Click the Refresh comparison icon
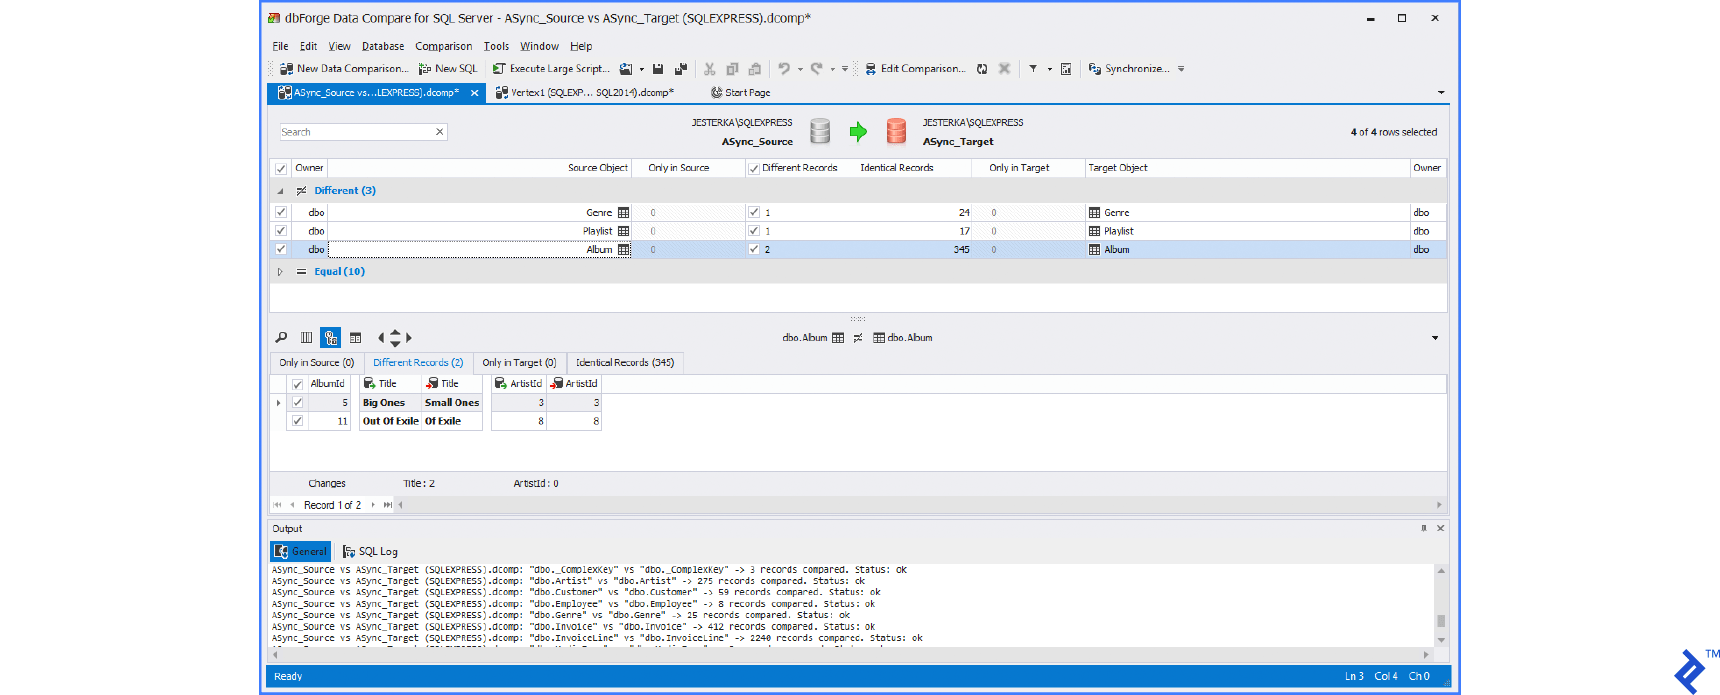 click(982, 69)
